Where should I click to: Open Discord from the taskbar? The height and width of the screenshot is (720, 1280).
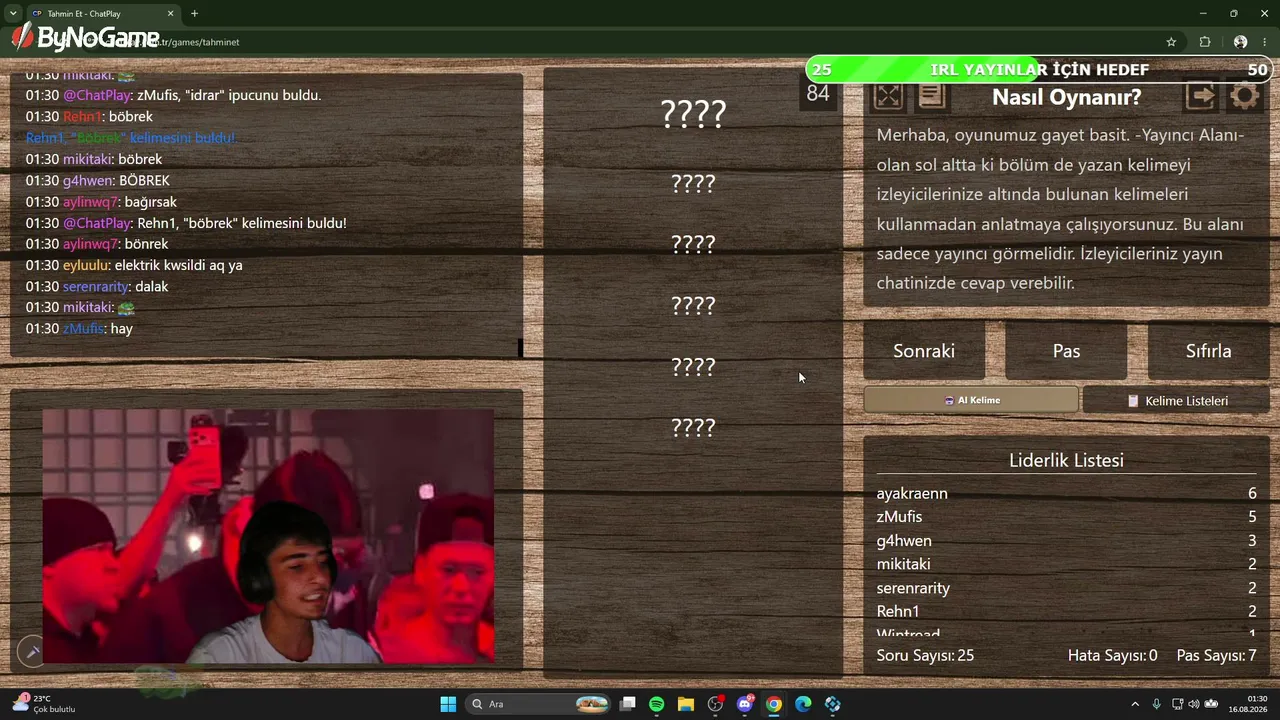(744, 704)
